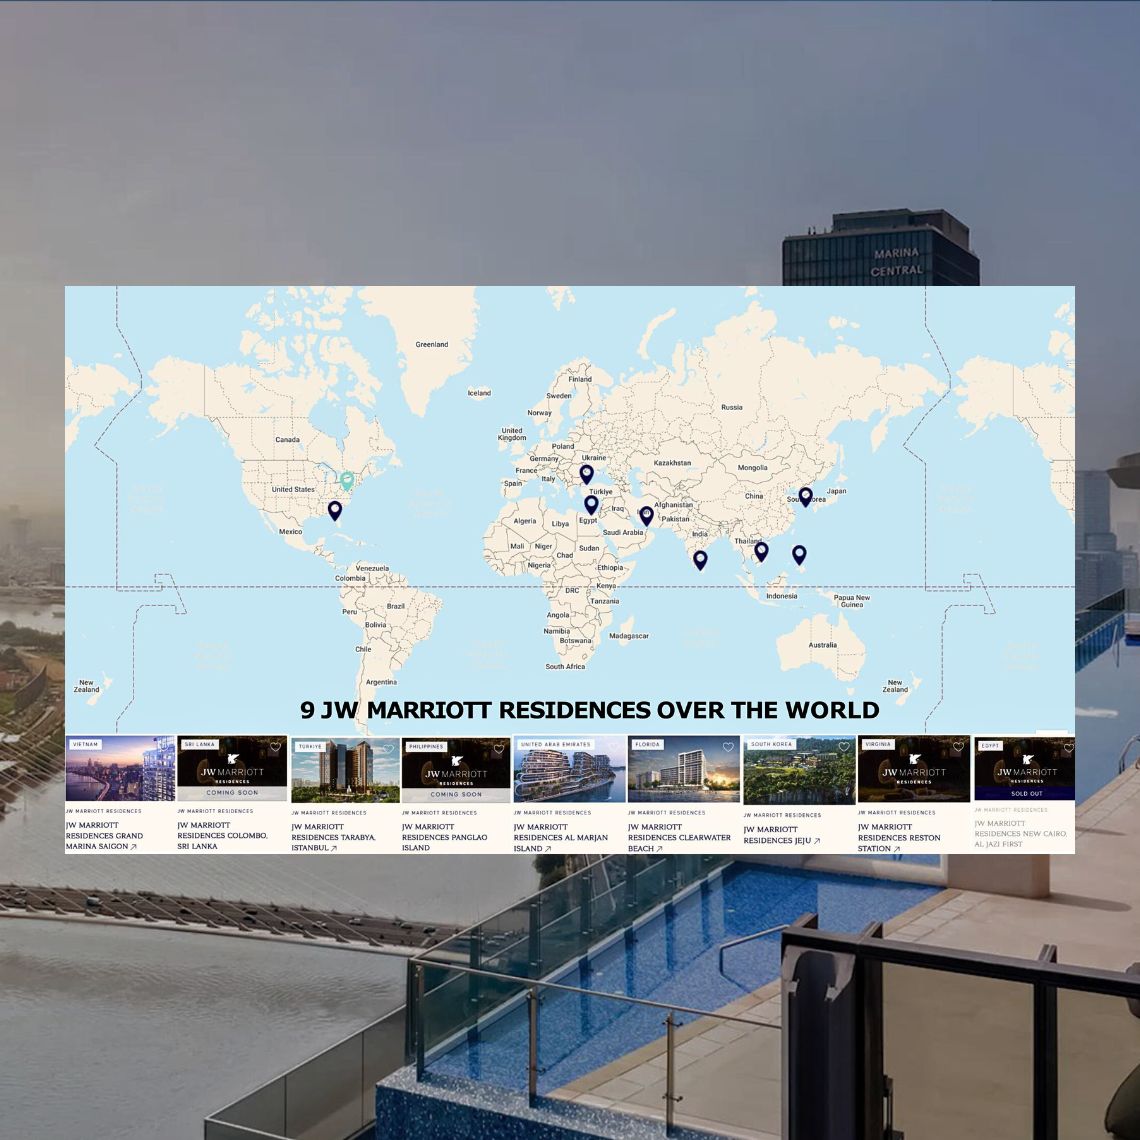Click JW Marriott Residences New Cairo title

point(1020,834)
